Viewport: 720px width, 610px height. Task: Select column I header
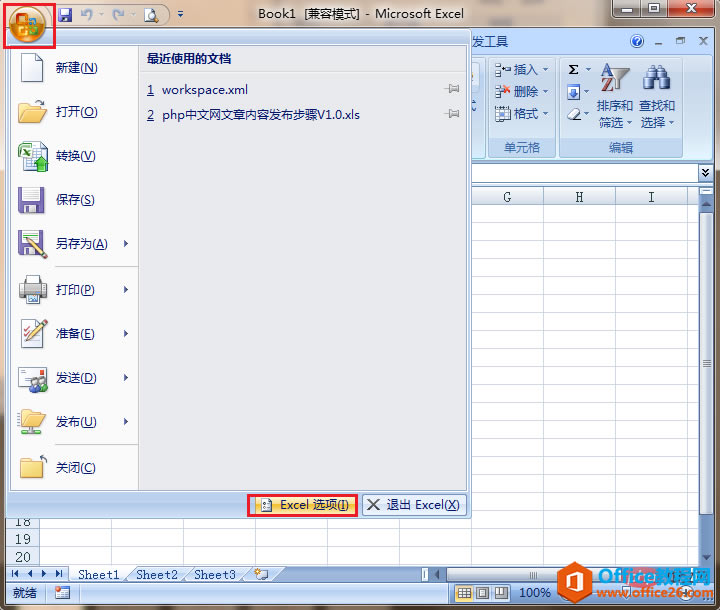click(x=651, y=197)
